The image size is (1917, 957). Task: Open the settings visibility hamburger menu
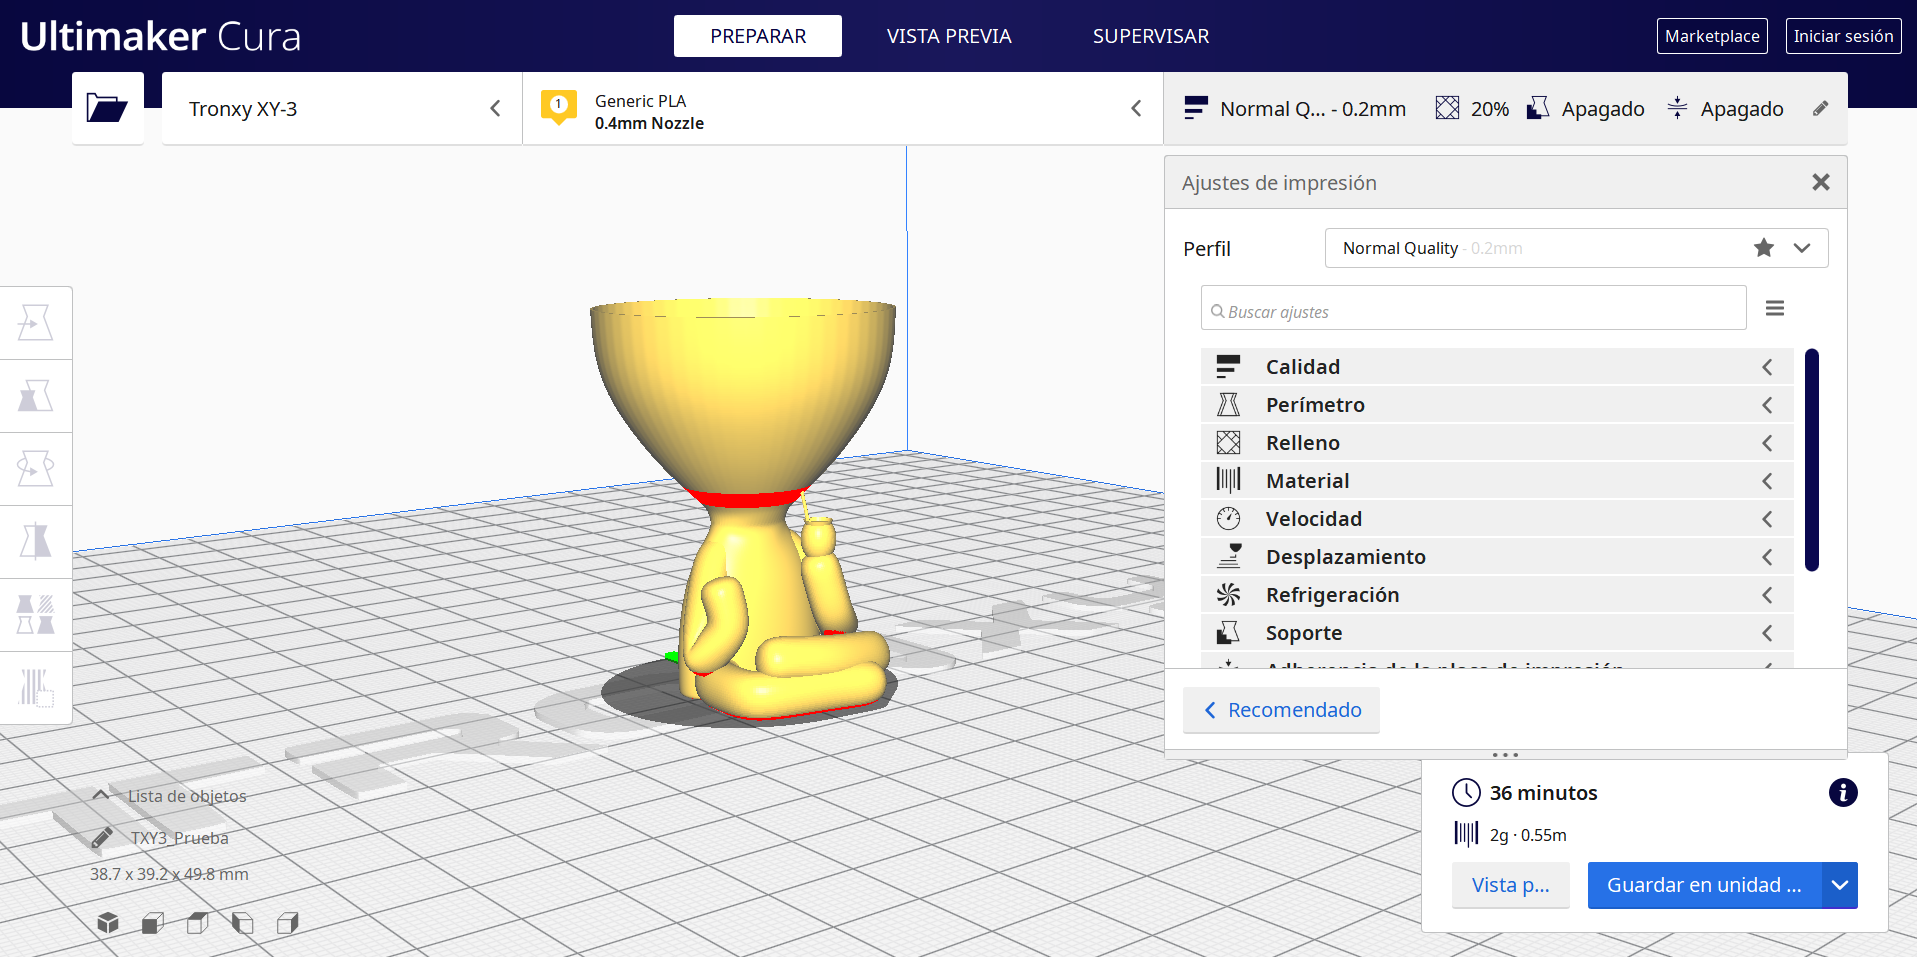tap(1775, 308)
